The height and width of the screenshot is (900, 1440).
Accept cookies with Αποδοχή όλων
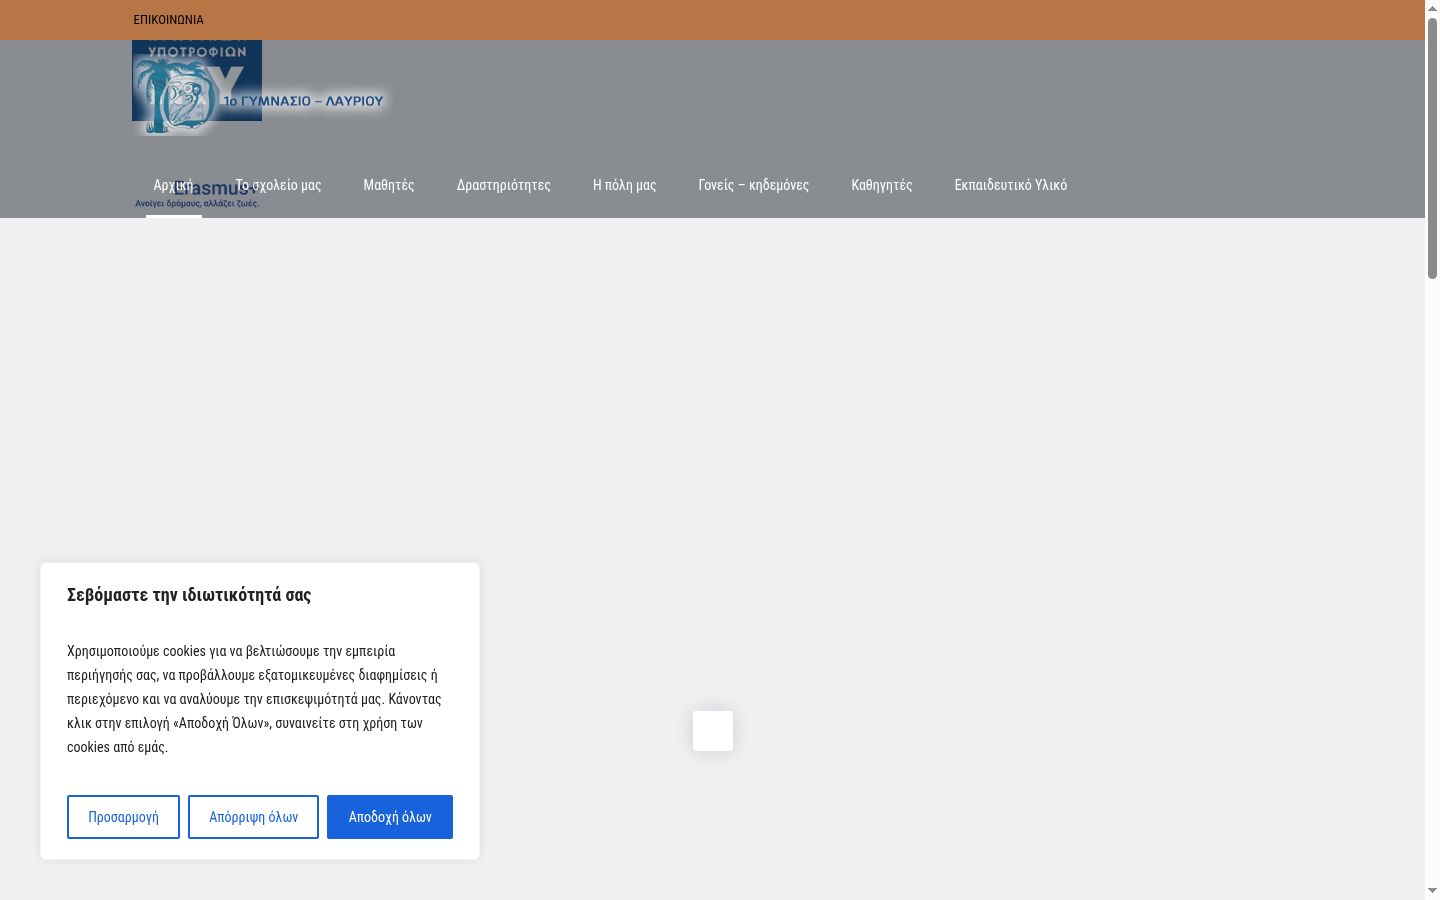click(390, 817)
